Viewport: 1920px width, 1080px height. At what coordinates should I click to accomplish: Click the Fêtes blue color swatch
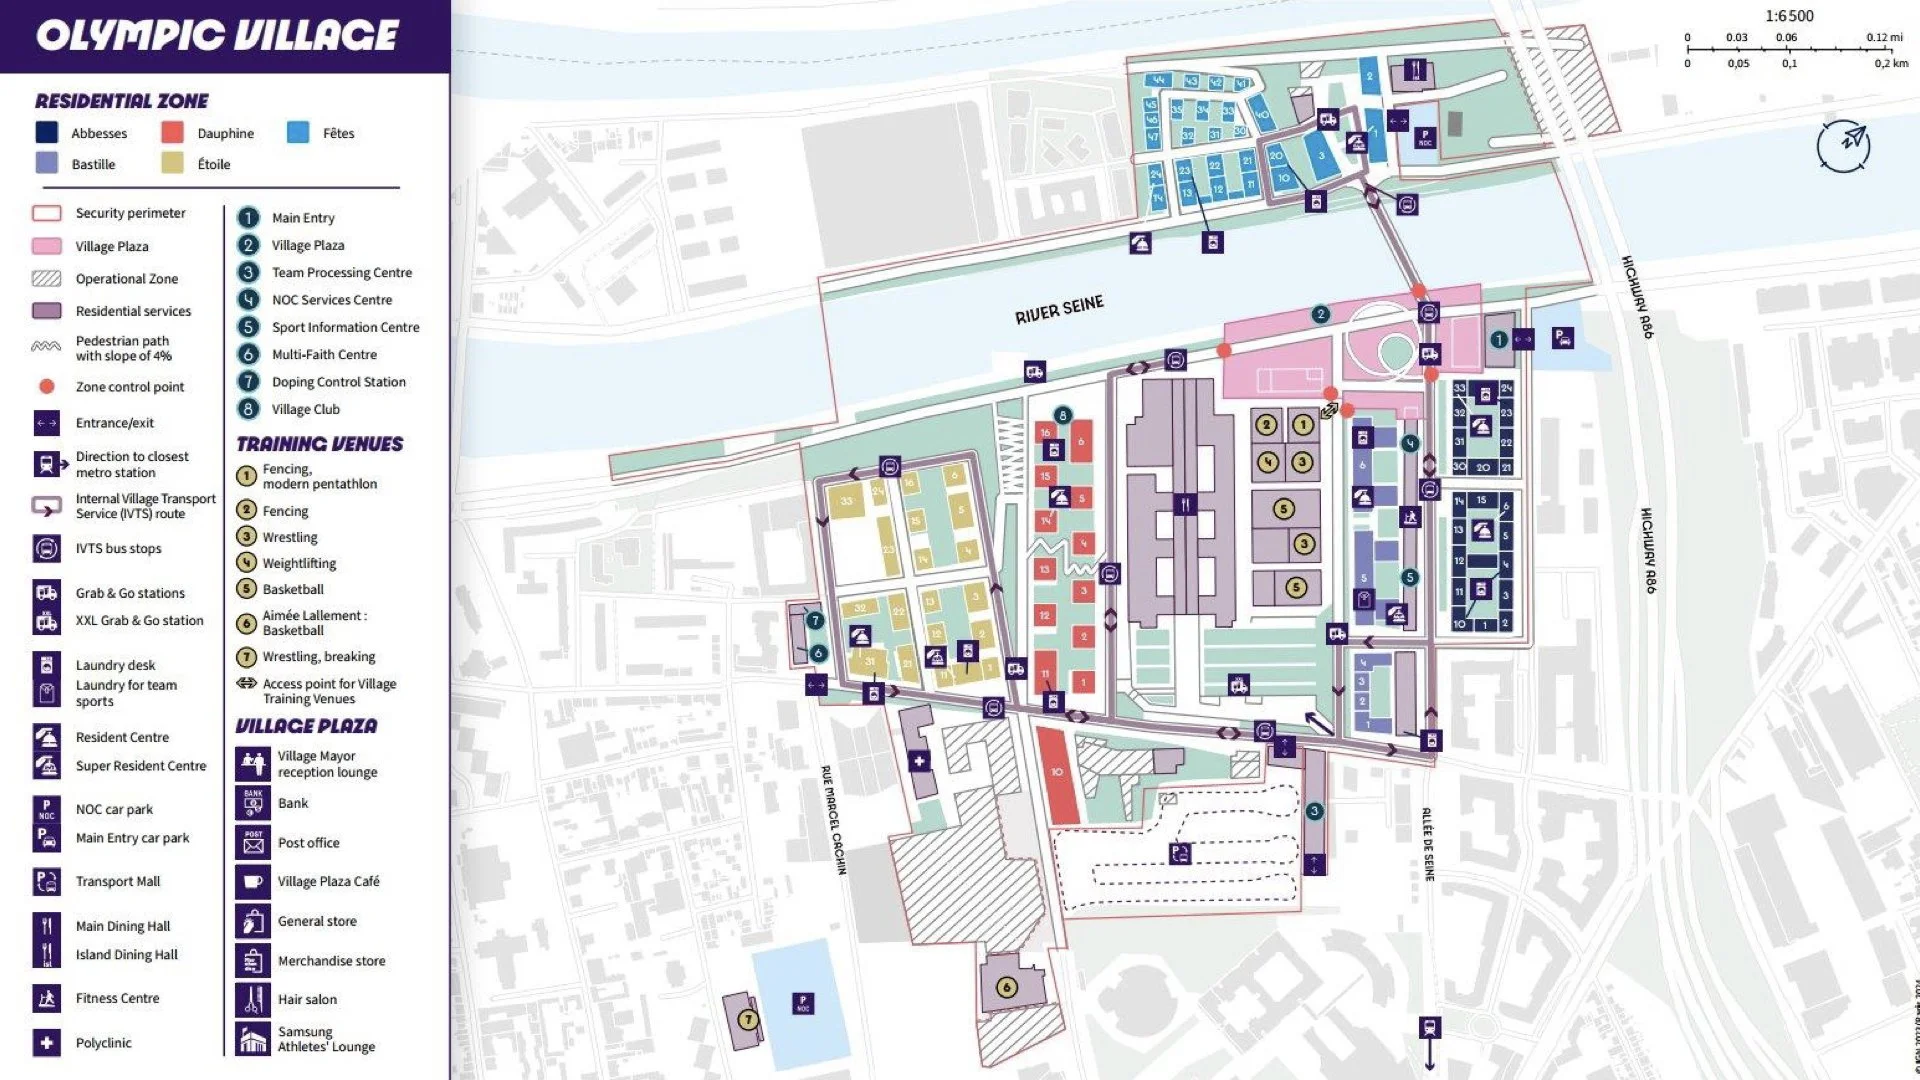pos(298,132)
